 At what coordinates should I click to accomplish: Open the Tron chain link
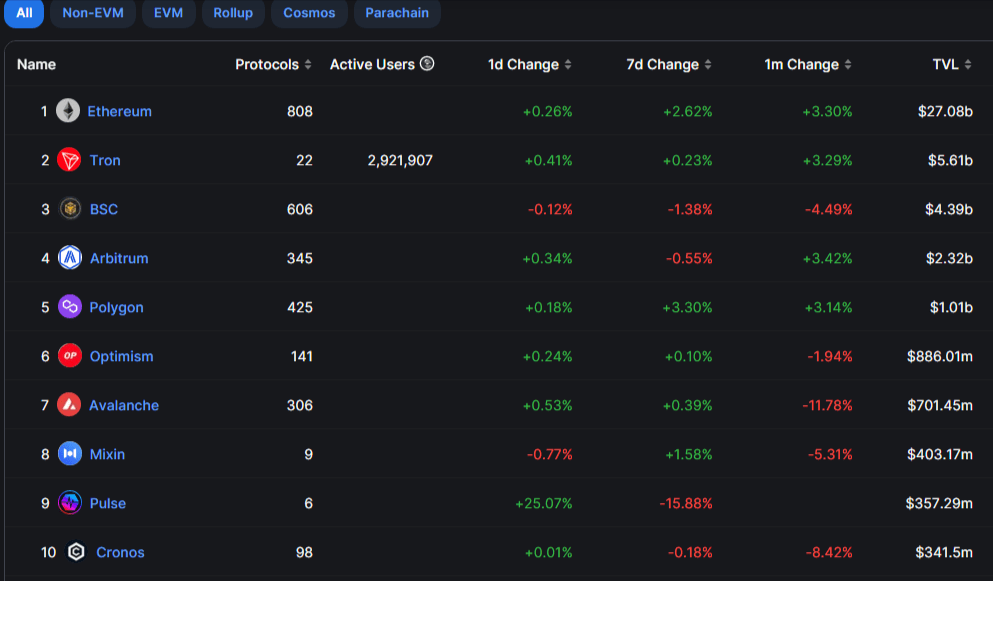[x=105, y=160]
